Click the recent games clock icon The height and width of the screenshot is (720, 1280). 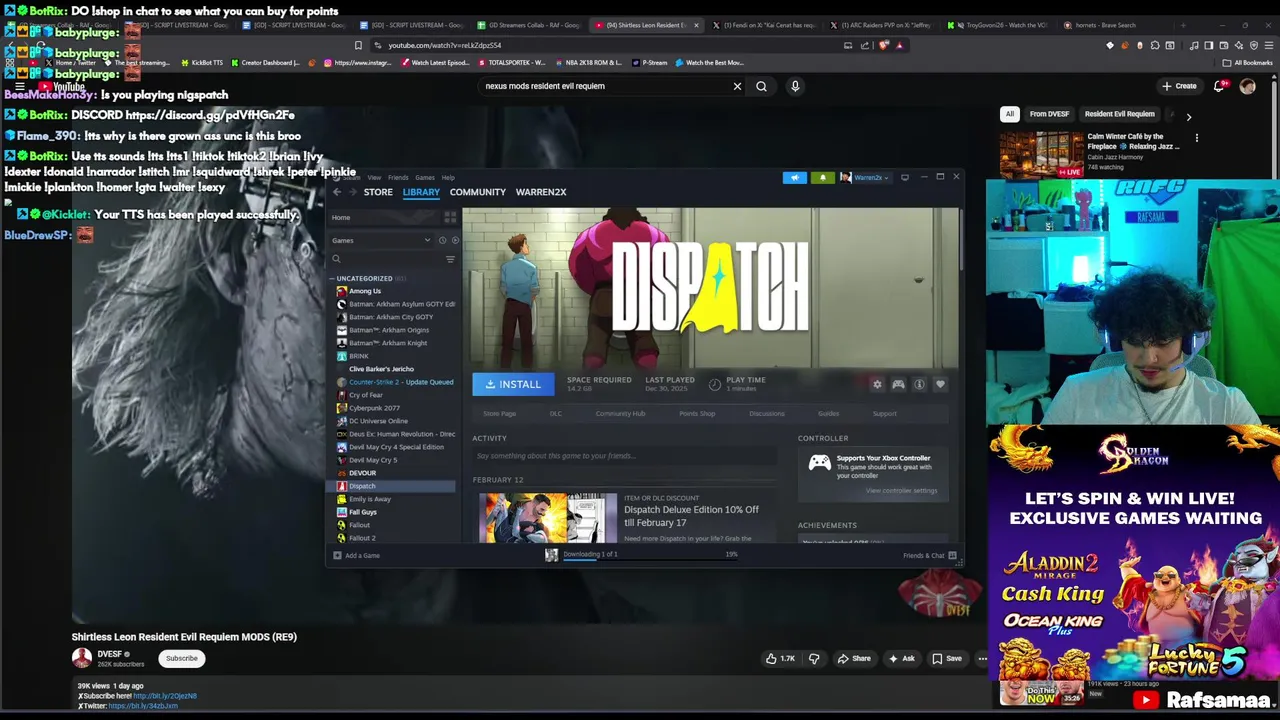point(442,240)
